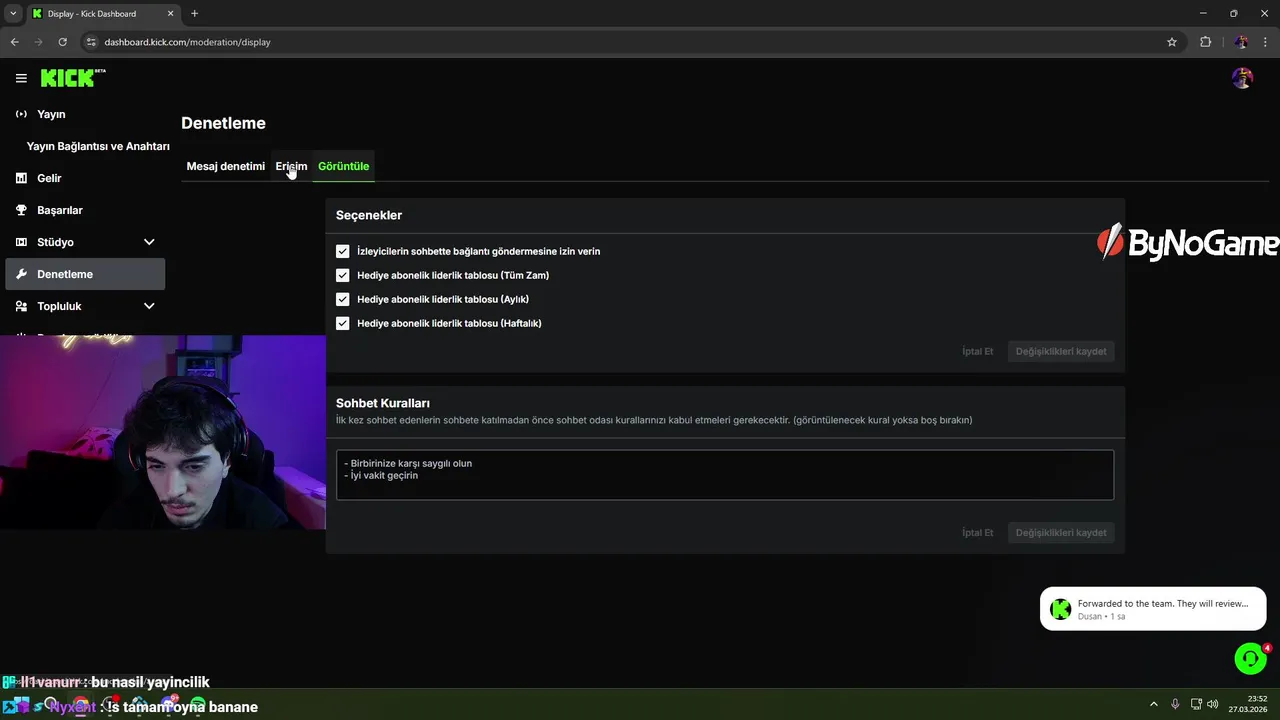Open the hamburger sidebar menu
Image resolution: width=1280 pixels, height=720 pixels.
[21, 78]
